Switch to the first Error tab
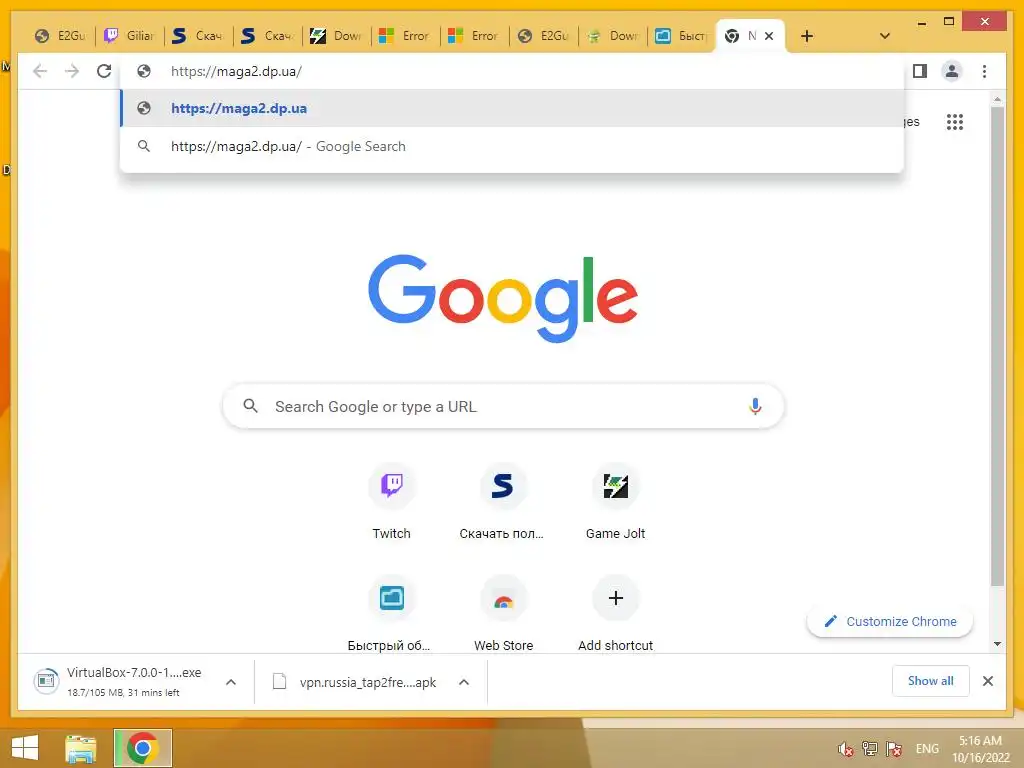This screenshot has height=768, width=1024. pyautogui.click(x=405, y=36)
